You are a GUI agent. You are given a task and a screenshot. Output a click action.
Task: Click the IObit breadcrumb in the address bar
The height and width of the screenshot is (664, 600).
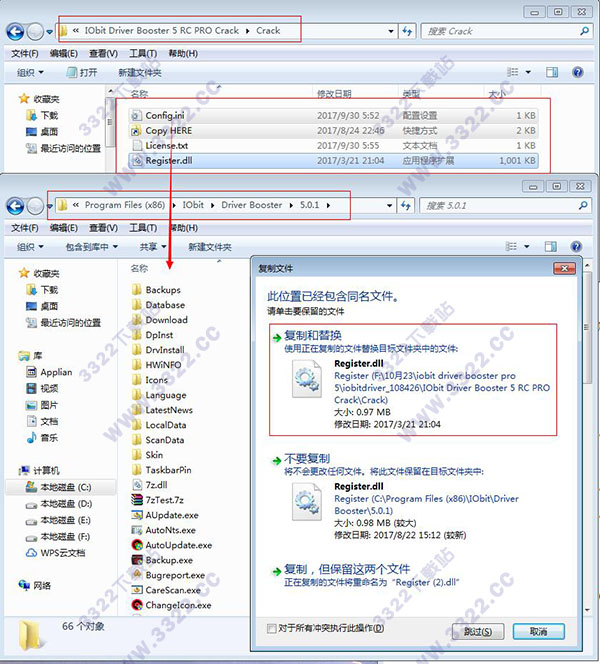click(x=193, y=205)
